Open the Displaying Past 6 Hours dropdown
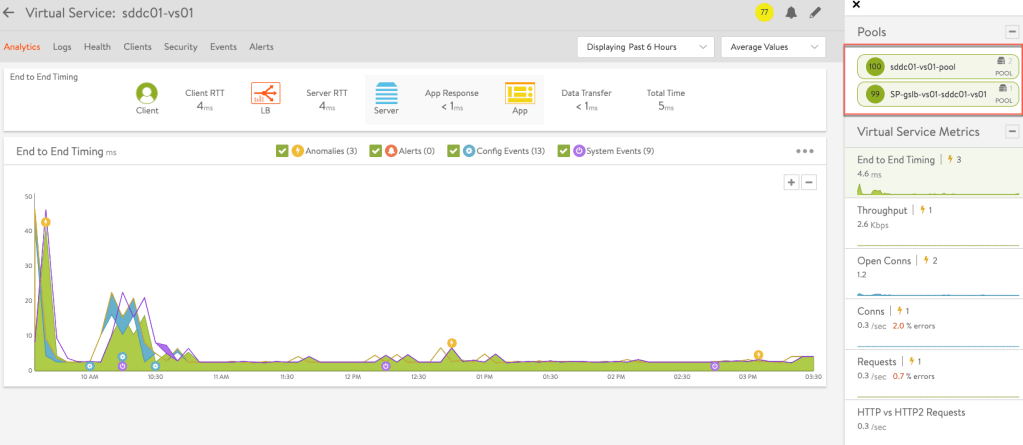The width and height of the screenshot is (1023, 445). 645,47
